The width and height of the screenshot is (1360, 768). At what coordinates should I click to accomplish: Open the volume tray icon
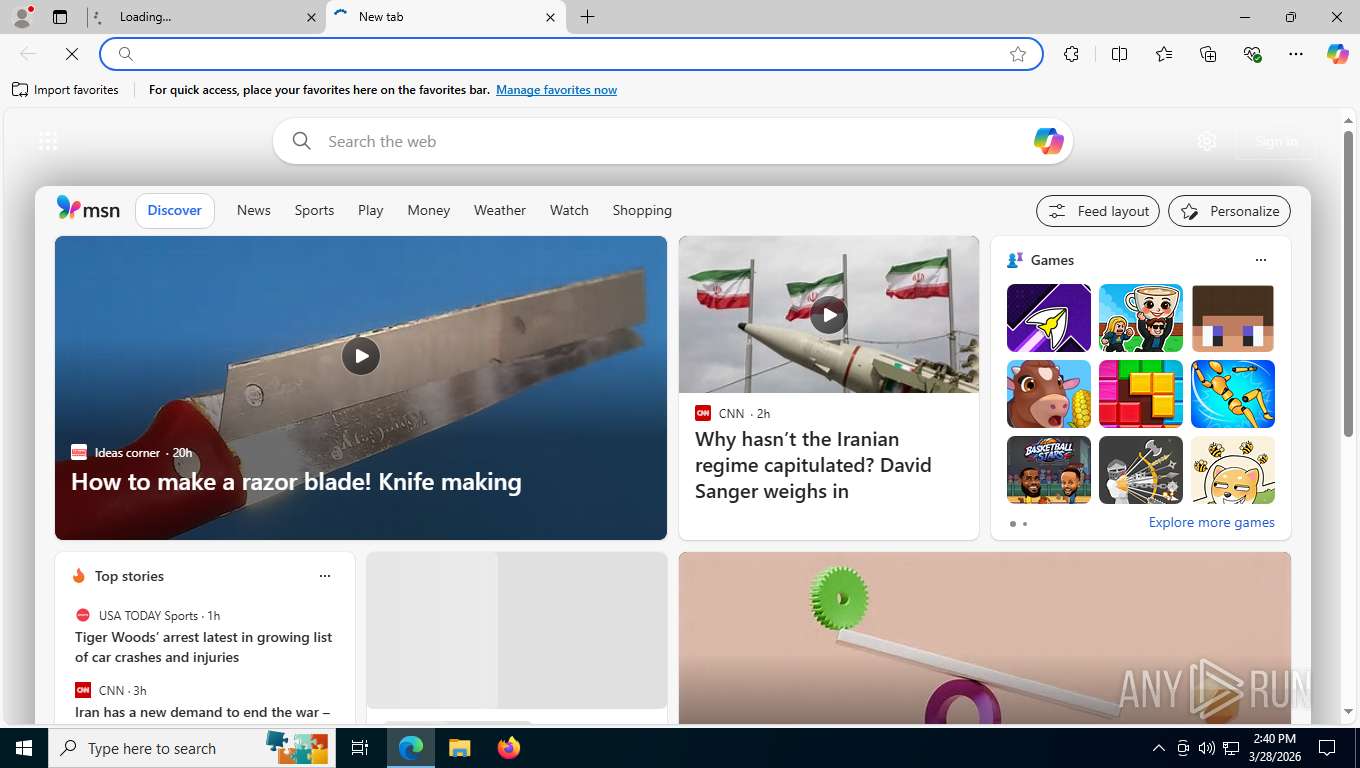tap(1206, 748)
